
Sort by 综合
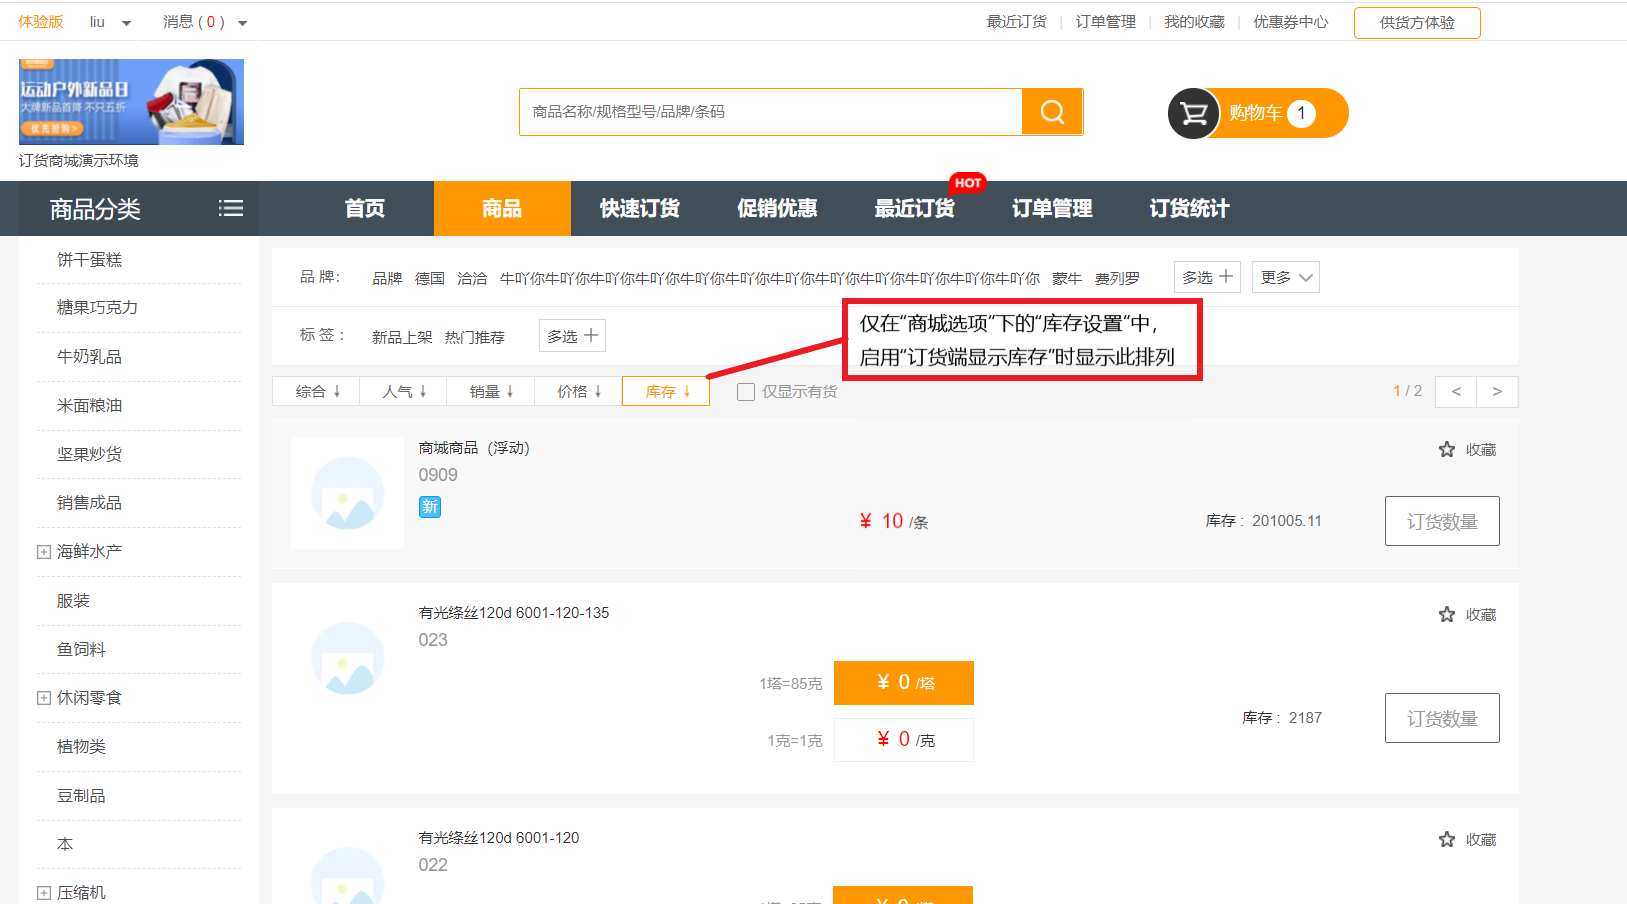317,391
